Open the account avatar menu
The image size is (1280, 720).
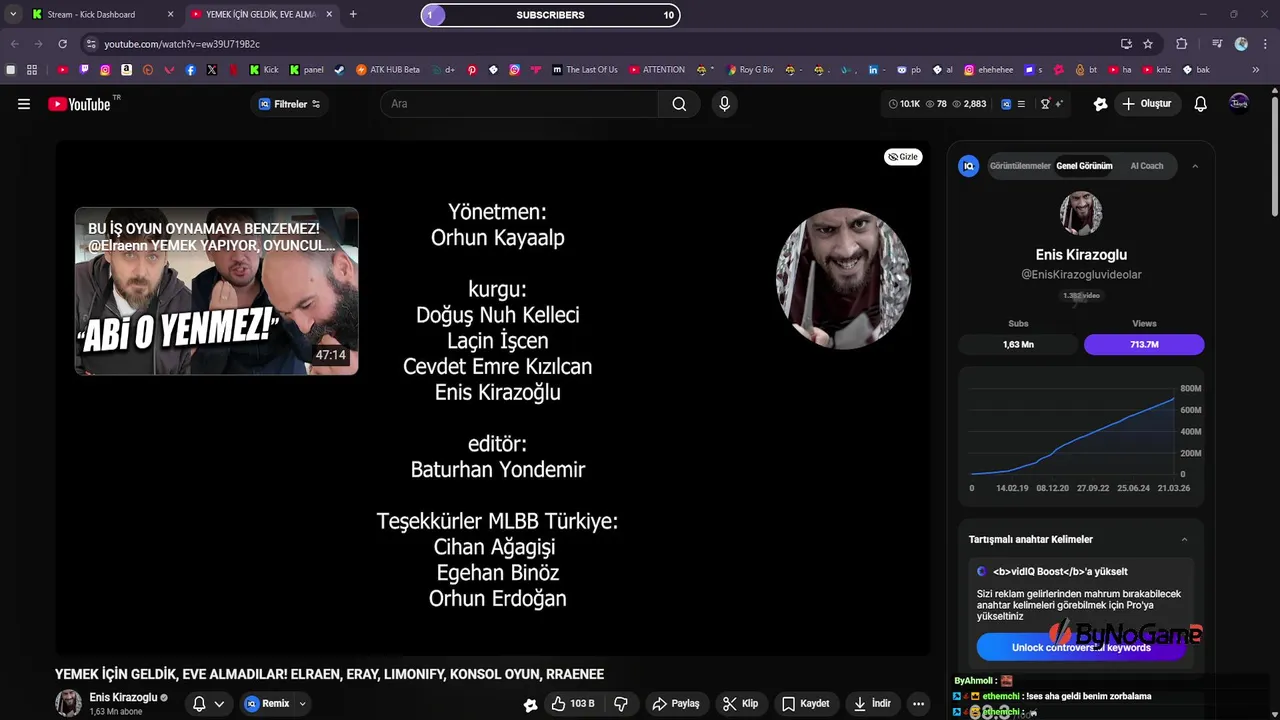click(1239, 104)
